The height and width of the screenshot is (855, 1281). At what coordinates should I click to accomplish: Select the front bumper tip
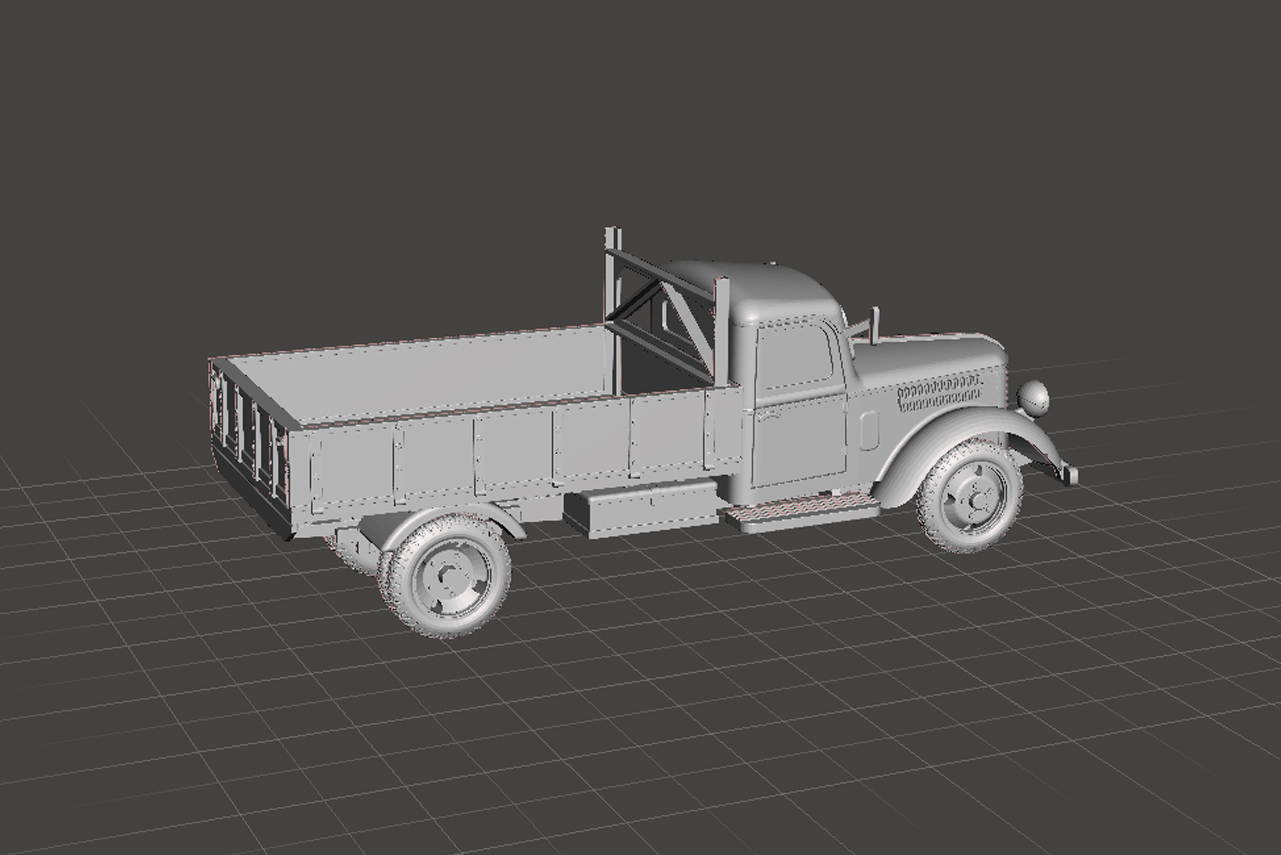(x=1068, y=474)
